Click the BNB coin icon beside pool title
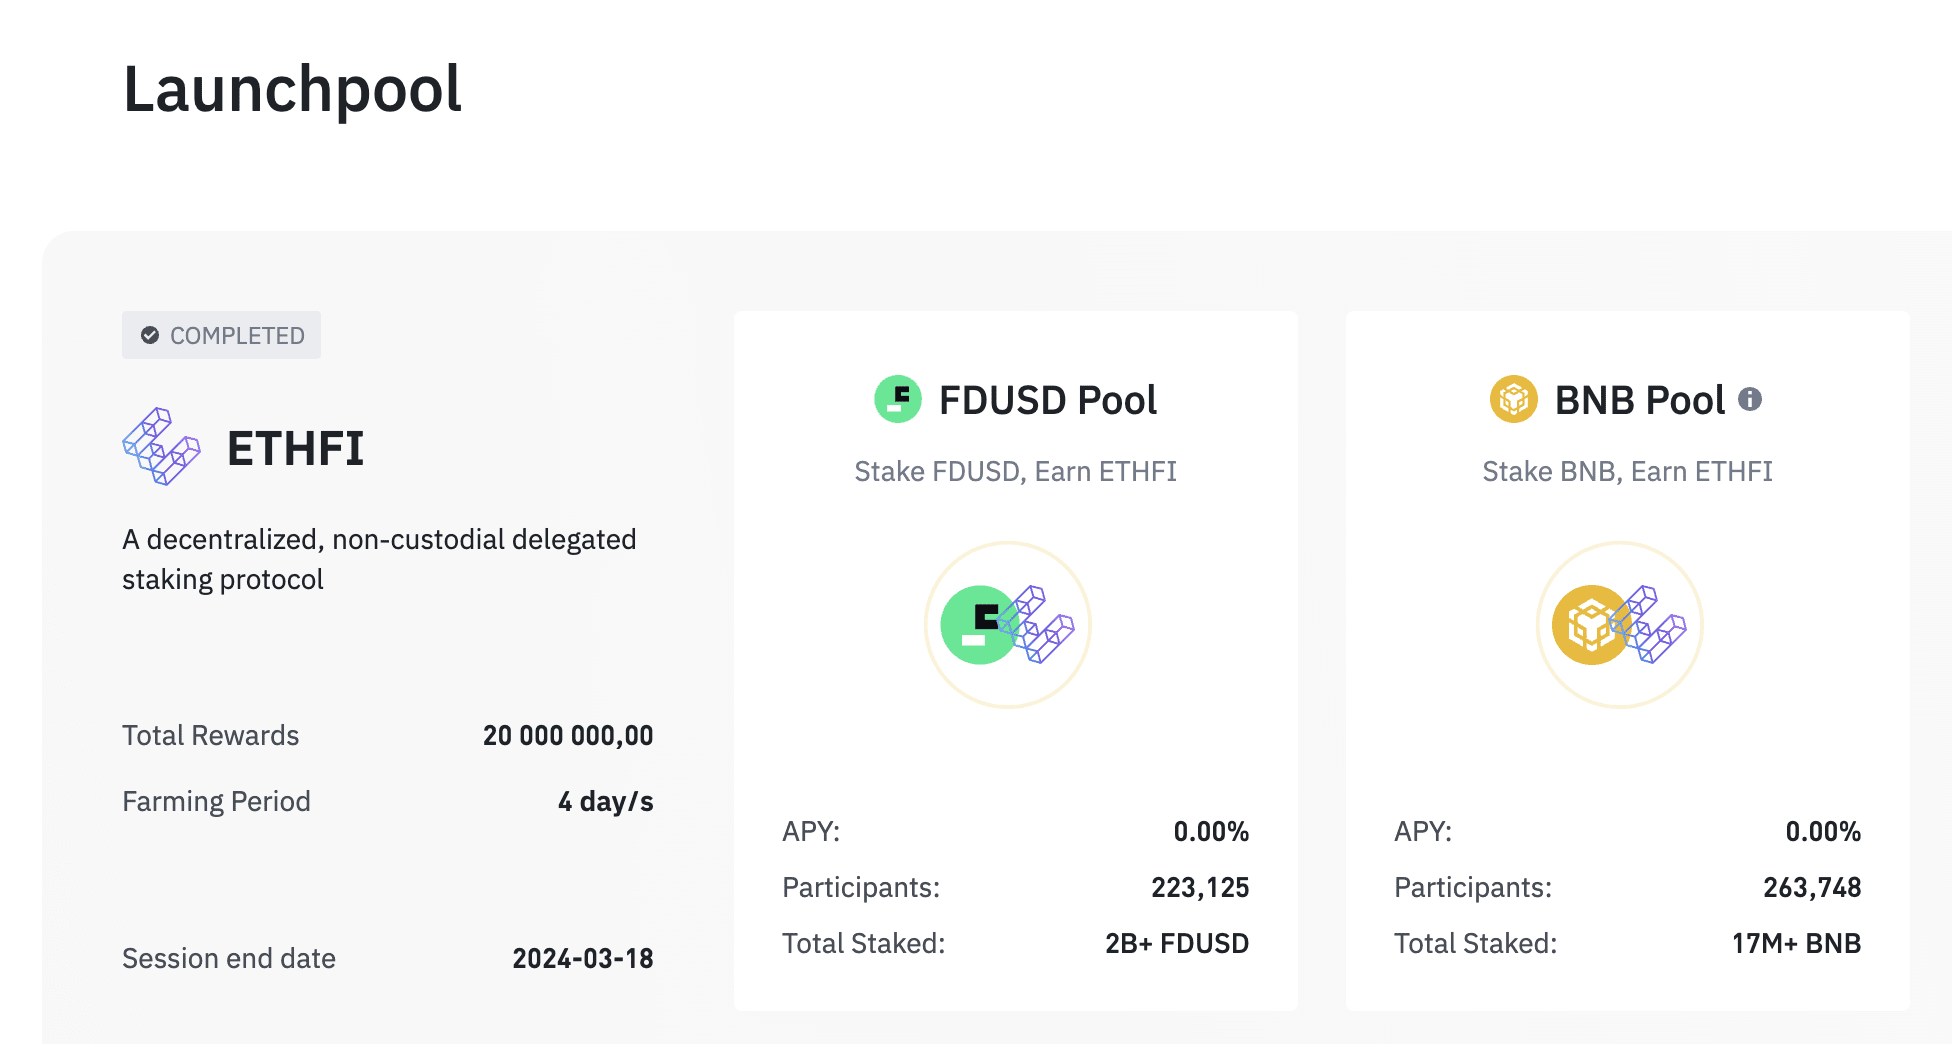Image resolution: width=1952 pixels, height=1044 pixels. tap(1513, 400)
